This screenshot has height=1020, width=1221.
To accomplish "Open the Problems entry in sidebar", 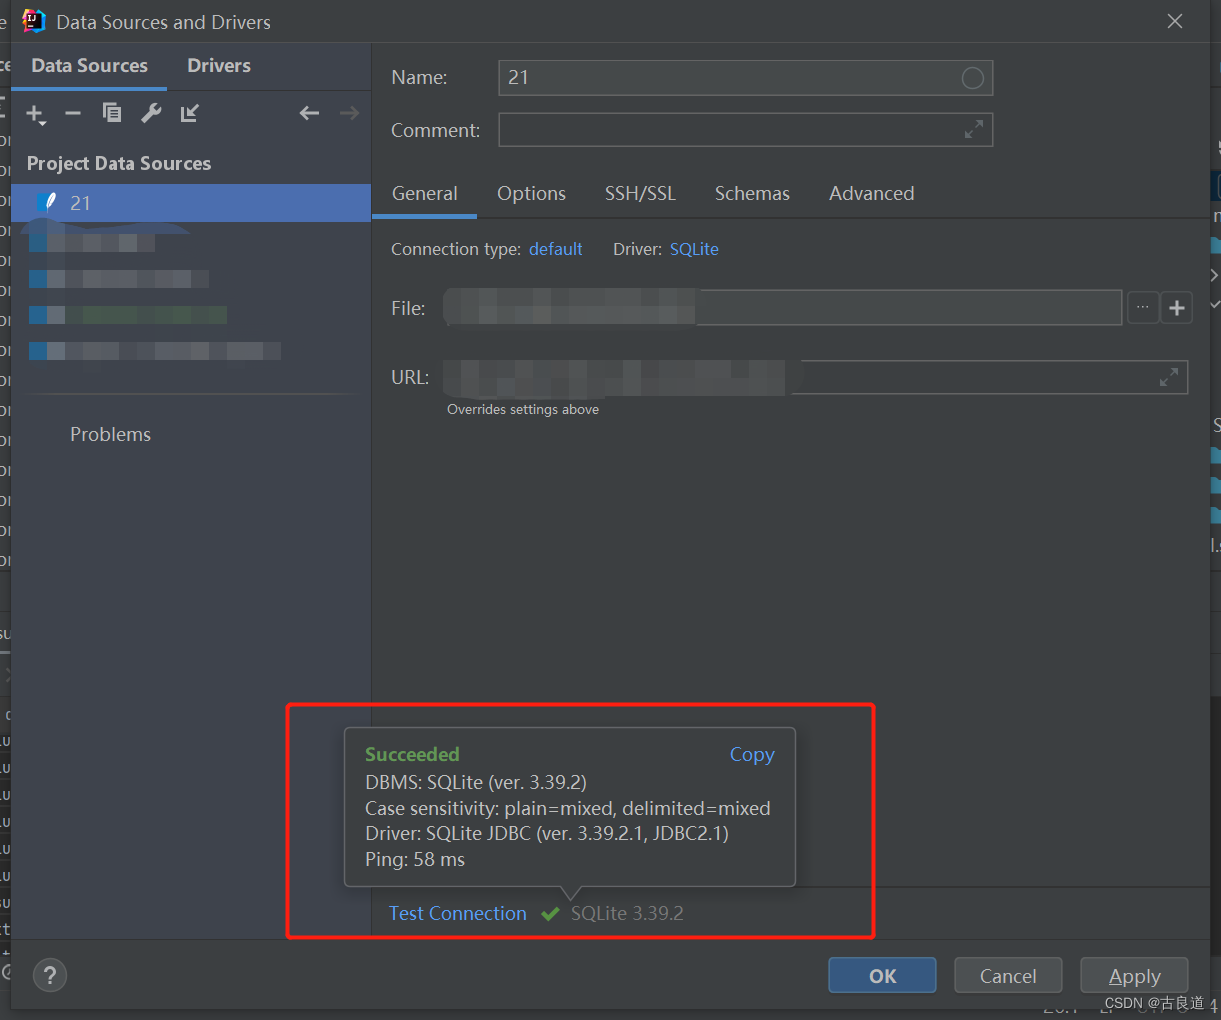I will coord(110,434).
